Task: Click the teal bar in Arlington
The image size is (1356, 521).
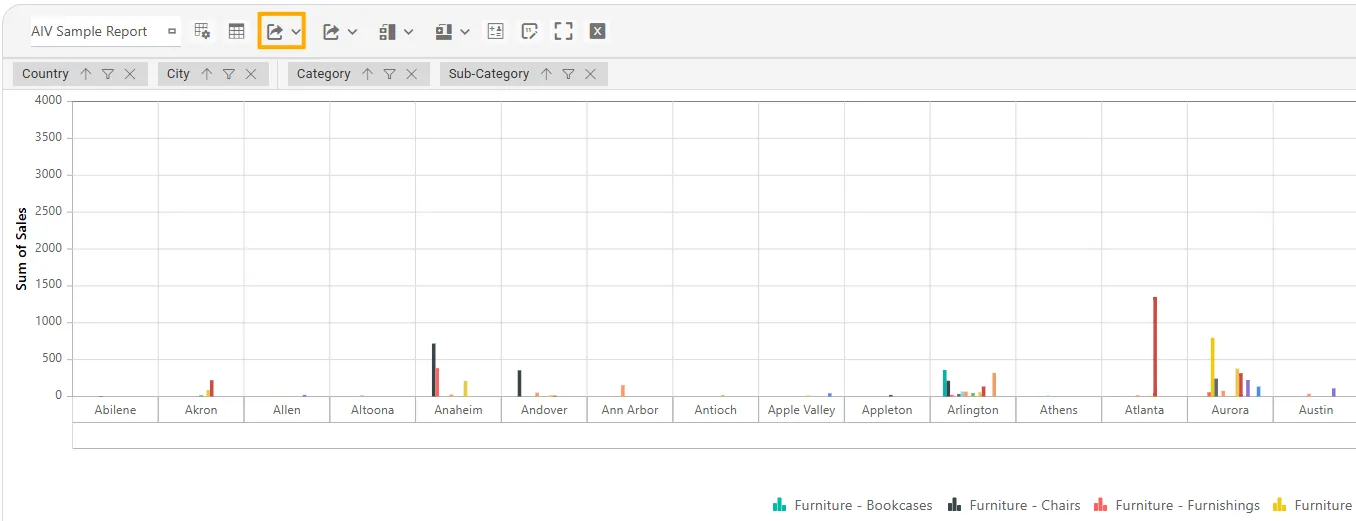Action: click(x=944, y=383)
